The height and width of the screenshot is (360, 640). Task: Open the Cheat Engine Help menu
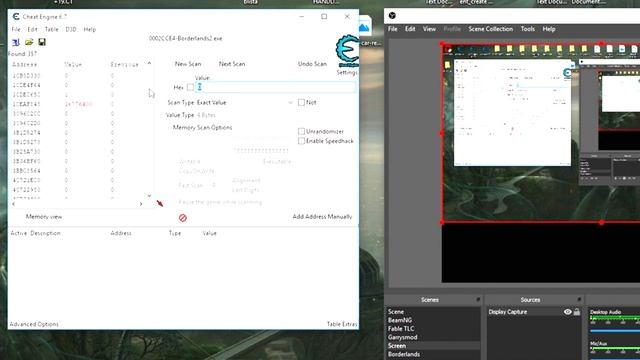(x=89, y=29)
